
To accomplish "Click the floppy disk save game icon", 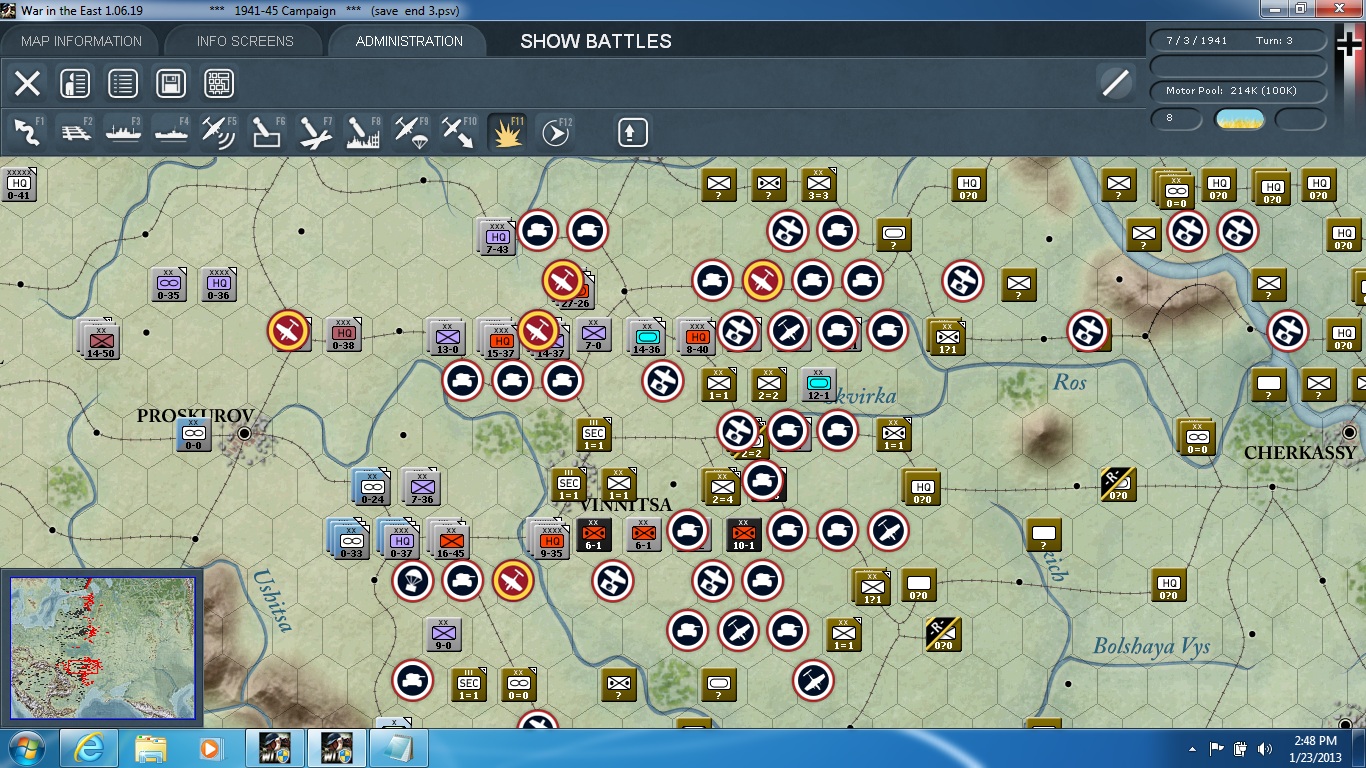I will tap(171, 83).
